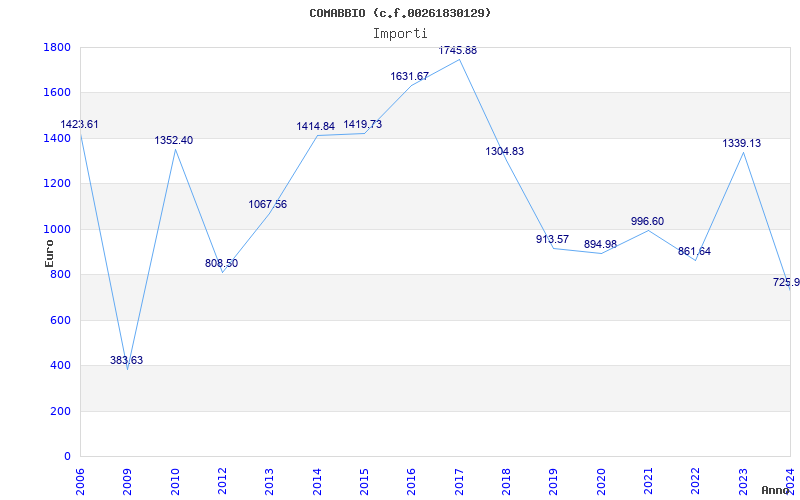The height and width of the screenshot is (500, 800).
Task: Click the 1200 y-axis tick label
Action: tap(57, 184)
